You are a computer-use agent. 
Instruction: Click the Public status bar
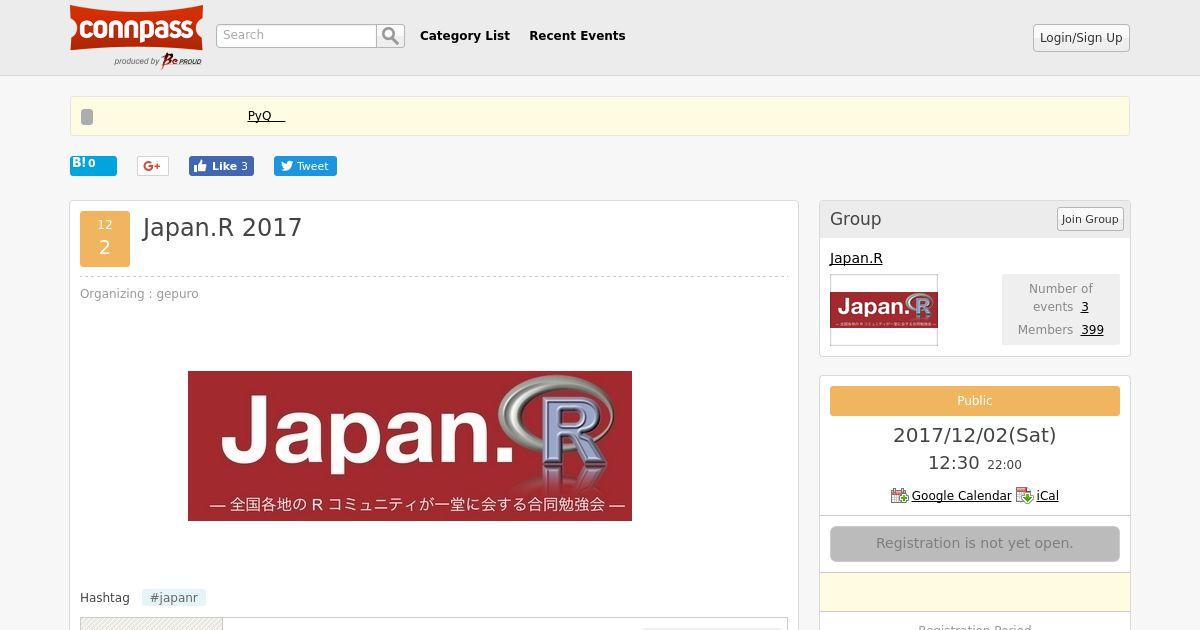975,401
